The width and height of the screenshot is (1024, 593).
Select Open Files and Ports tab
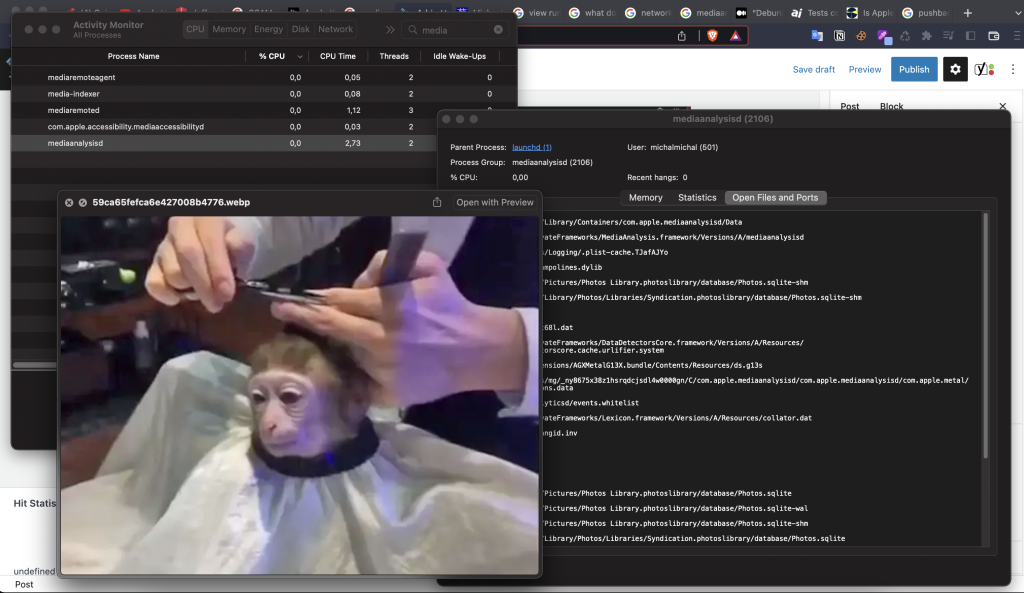point(775,198)
